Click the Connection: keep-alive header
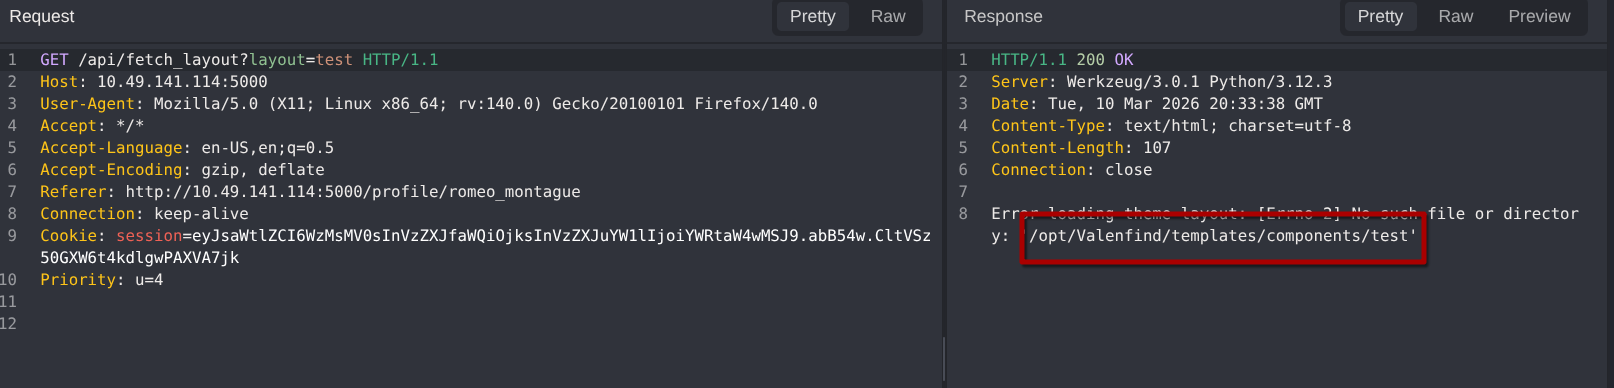 pos(144,214)
